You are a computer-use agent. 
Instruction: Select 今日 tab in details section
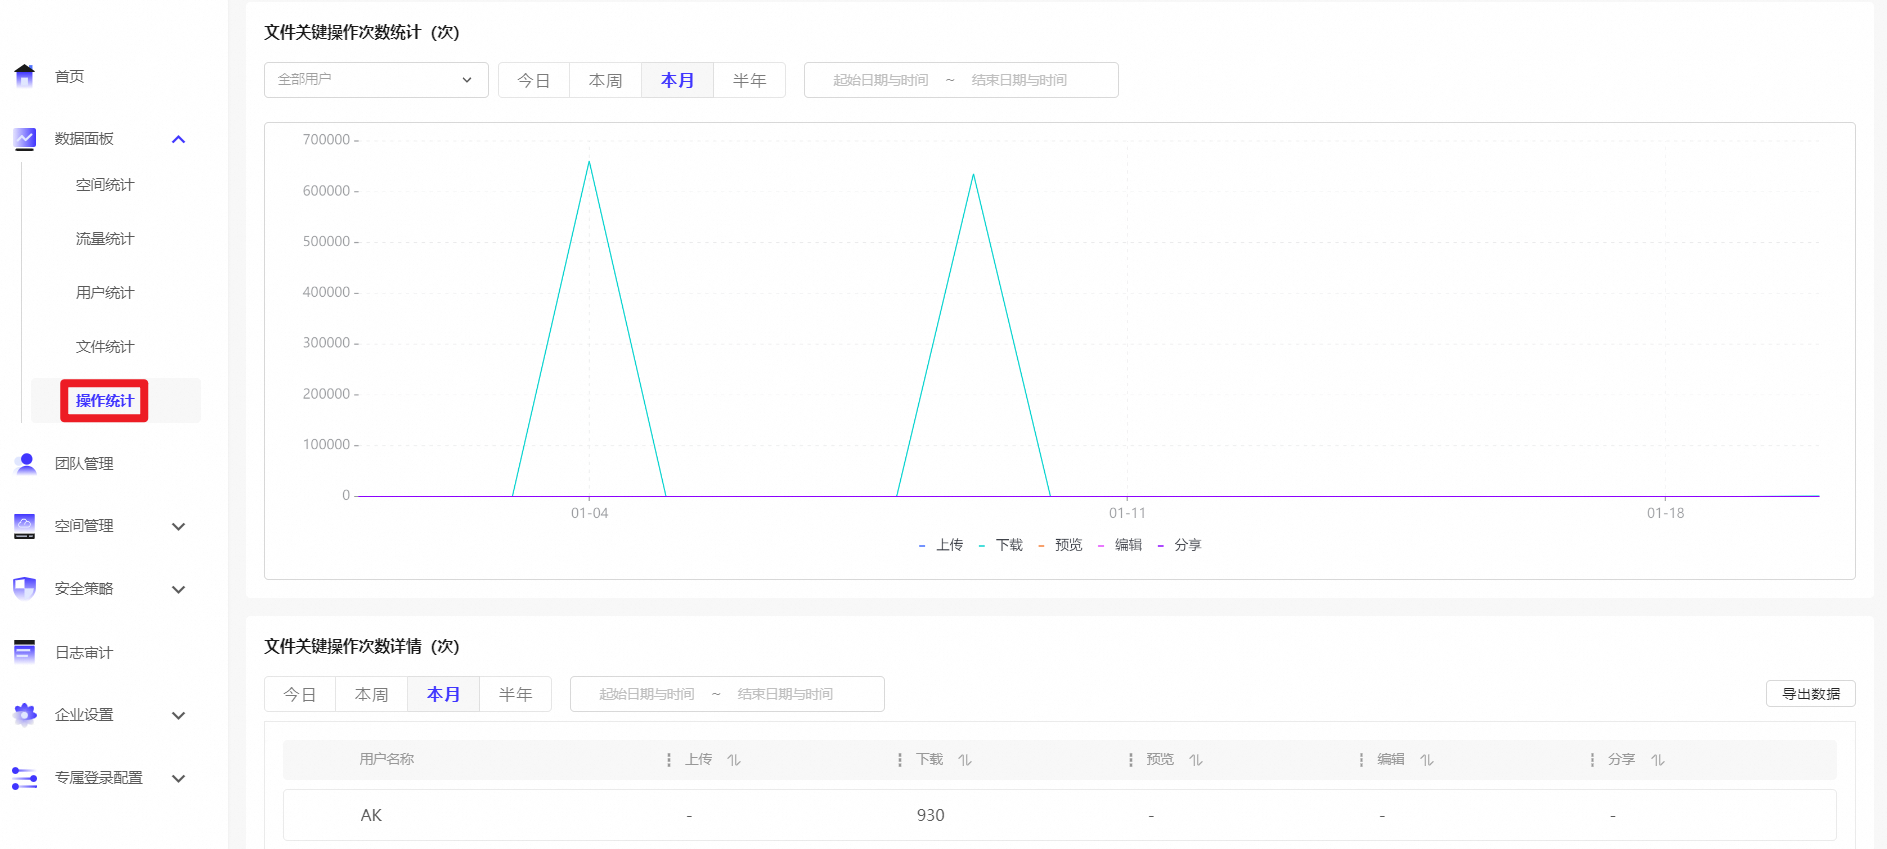(x=300, y=694)
